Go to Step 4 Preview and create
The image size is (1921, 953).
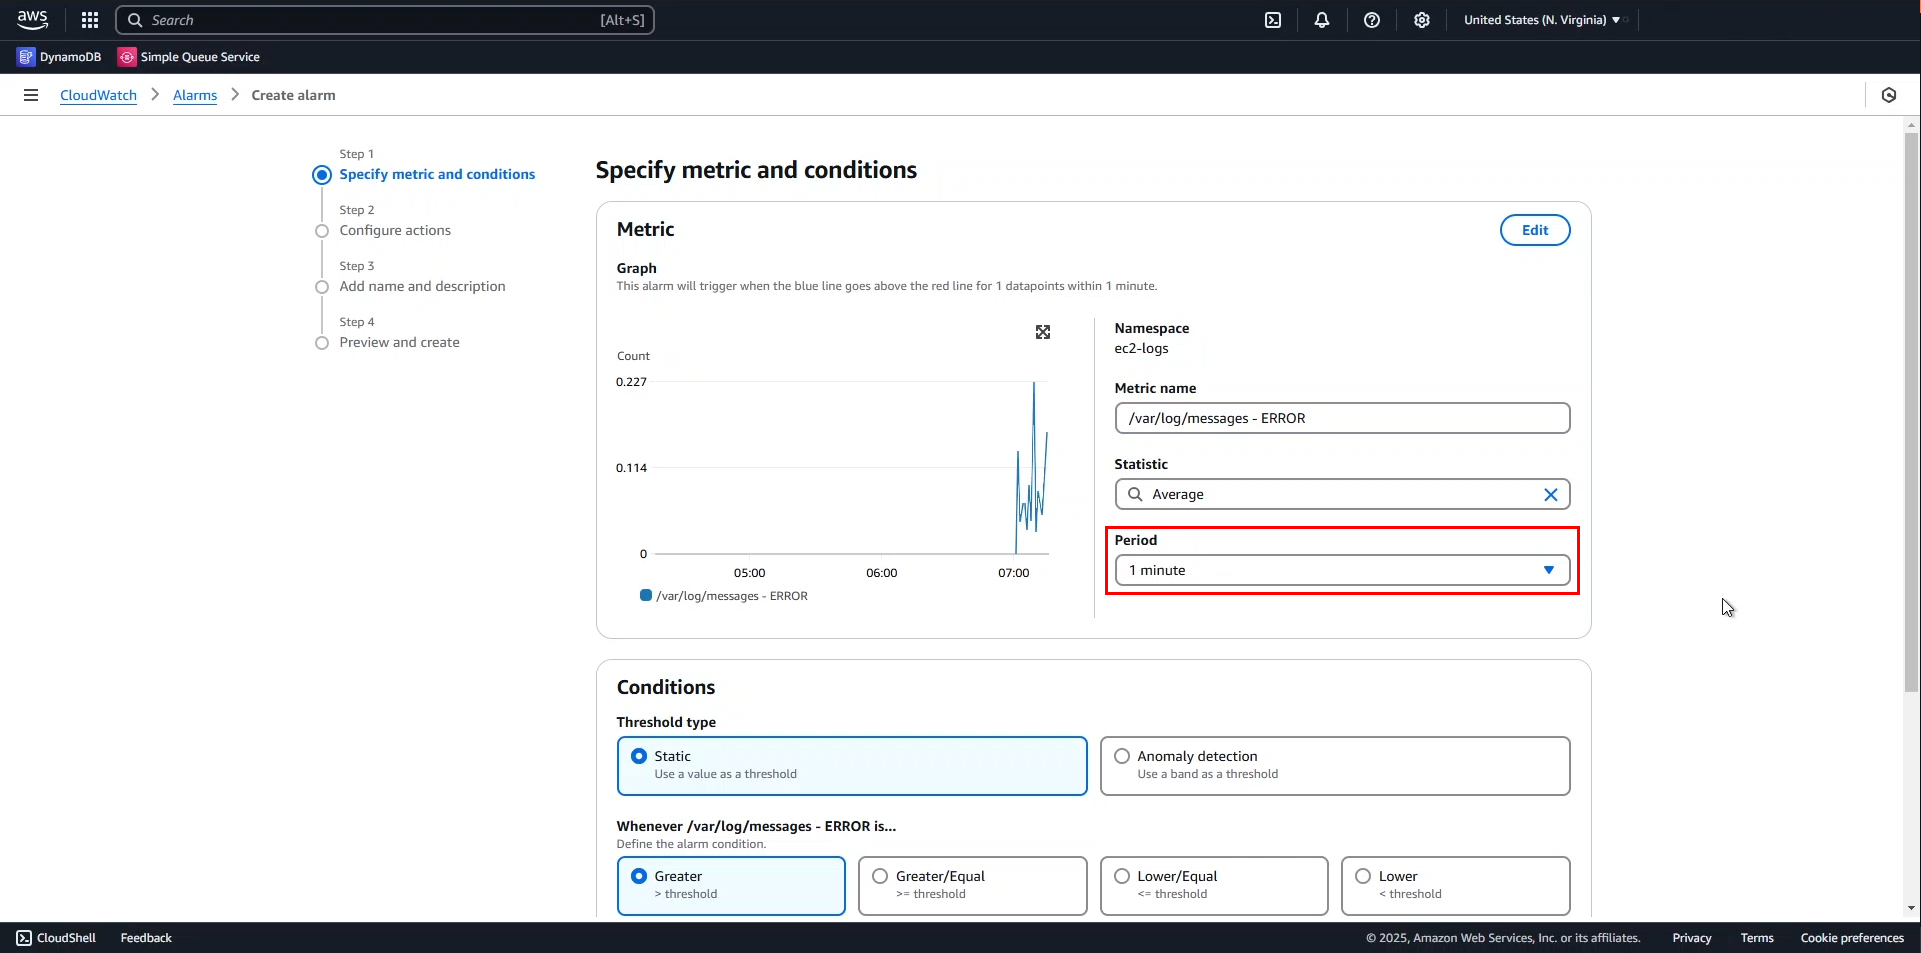(399, 342)
